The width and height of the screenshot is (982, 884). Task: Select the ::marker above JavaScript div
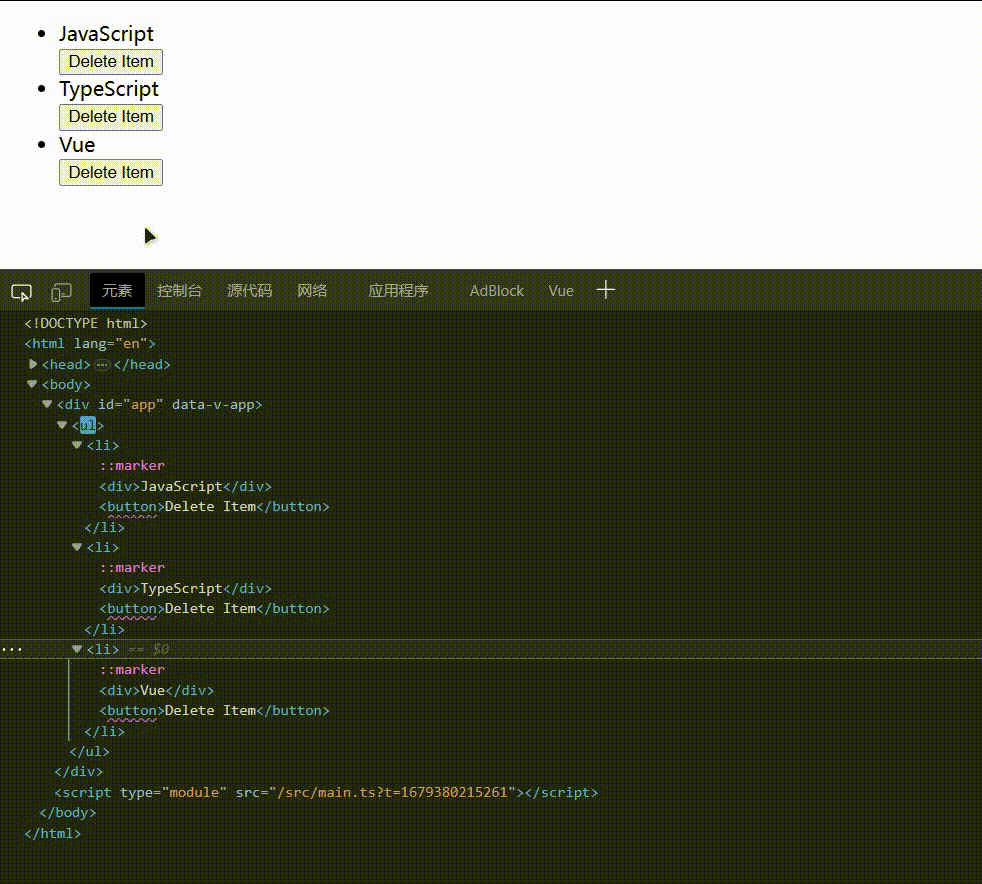[x=132, y=465]
